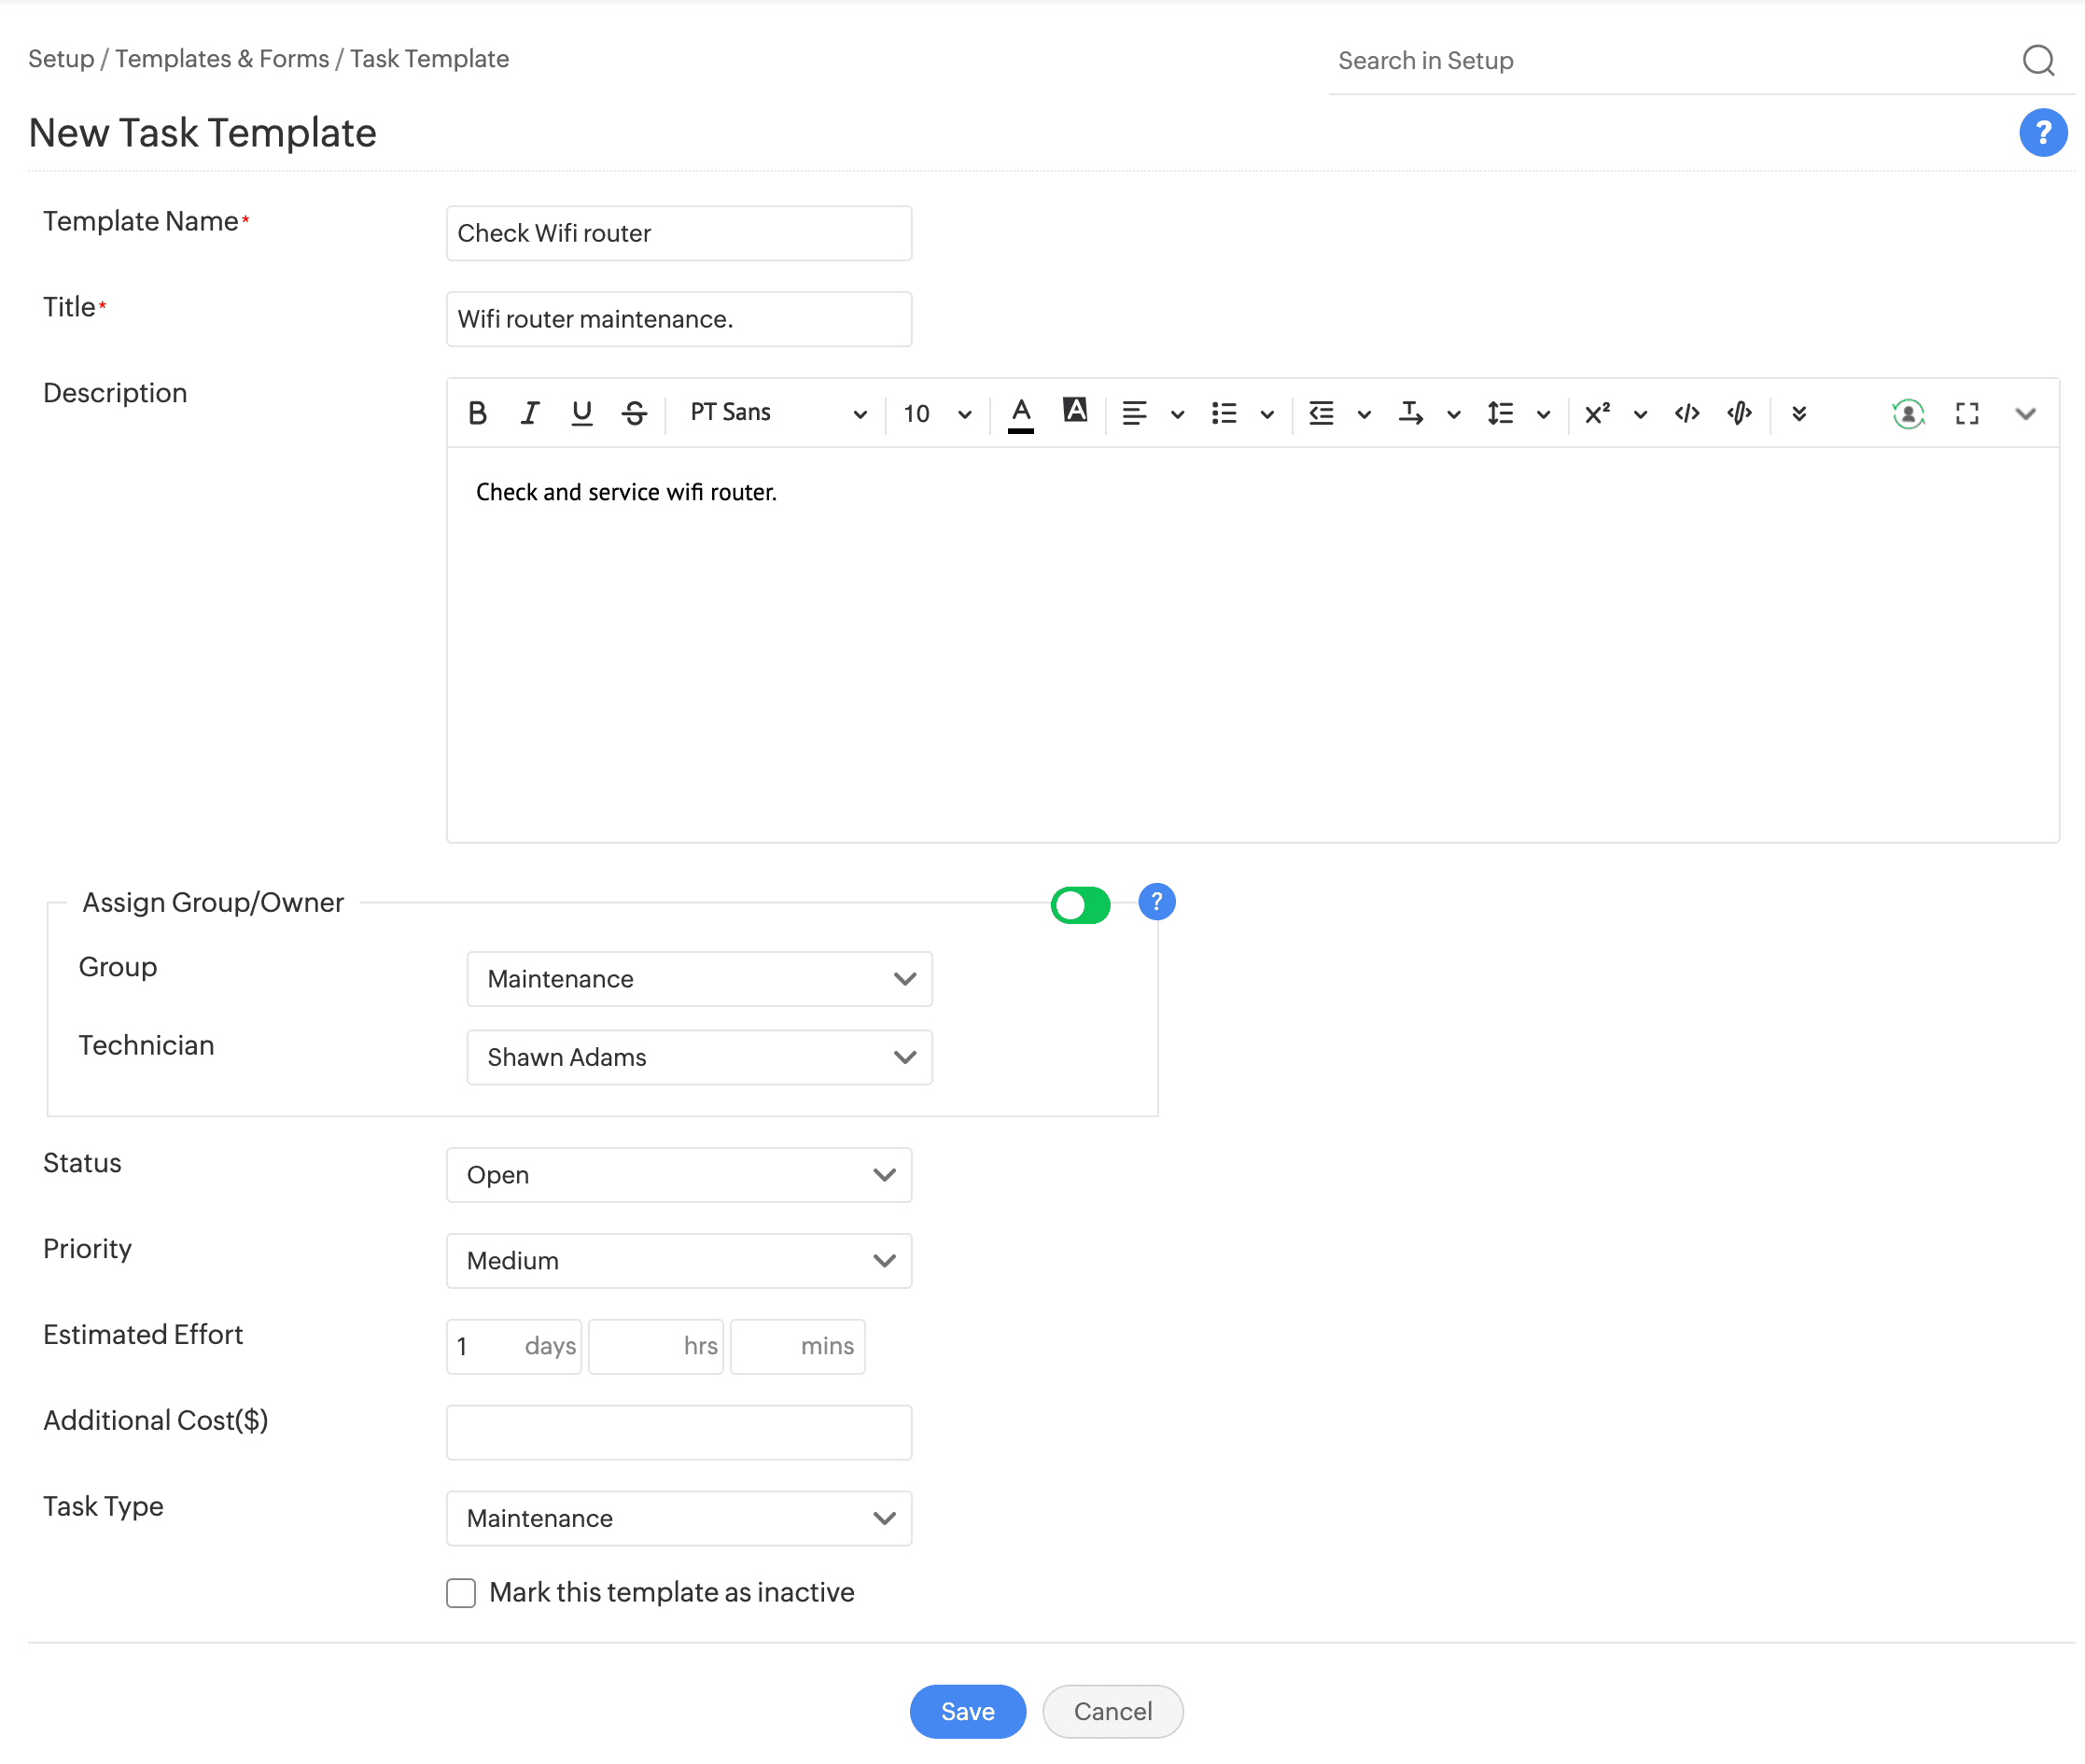Click the superscript formatting icon
The width and height of the screenshot is (2085, 1764).
tap(1597, 413)
